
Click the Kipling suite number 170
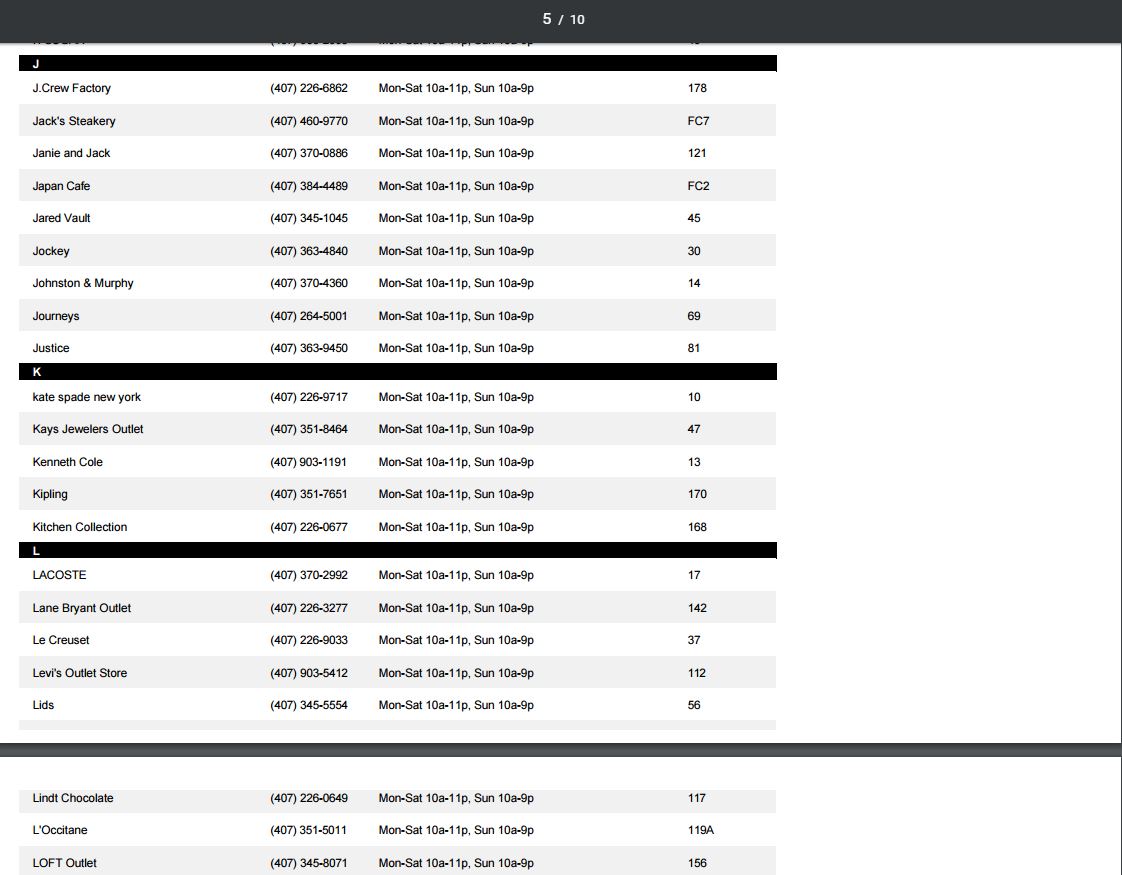pos(697,494)
